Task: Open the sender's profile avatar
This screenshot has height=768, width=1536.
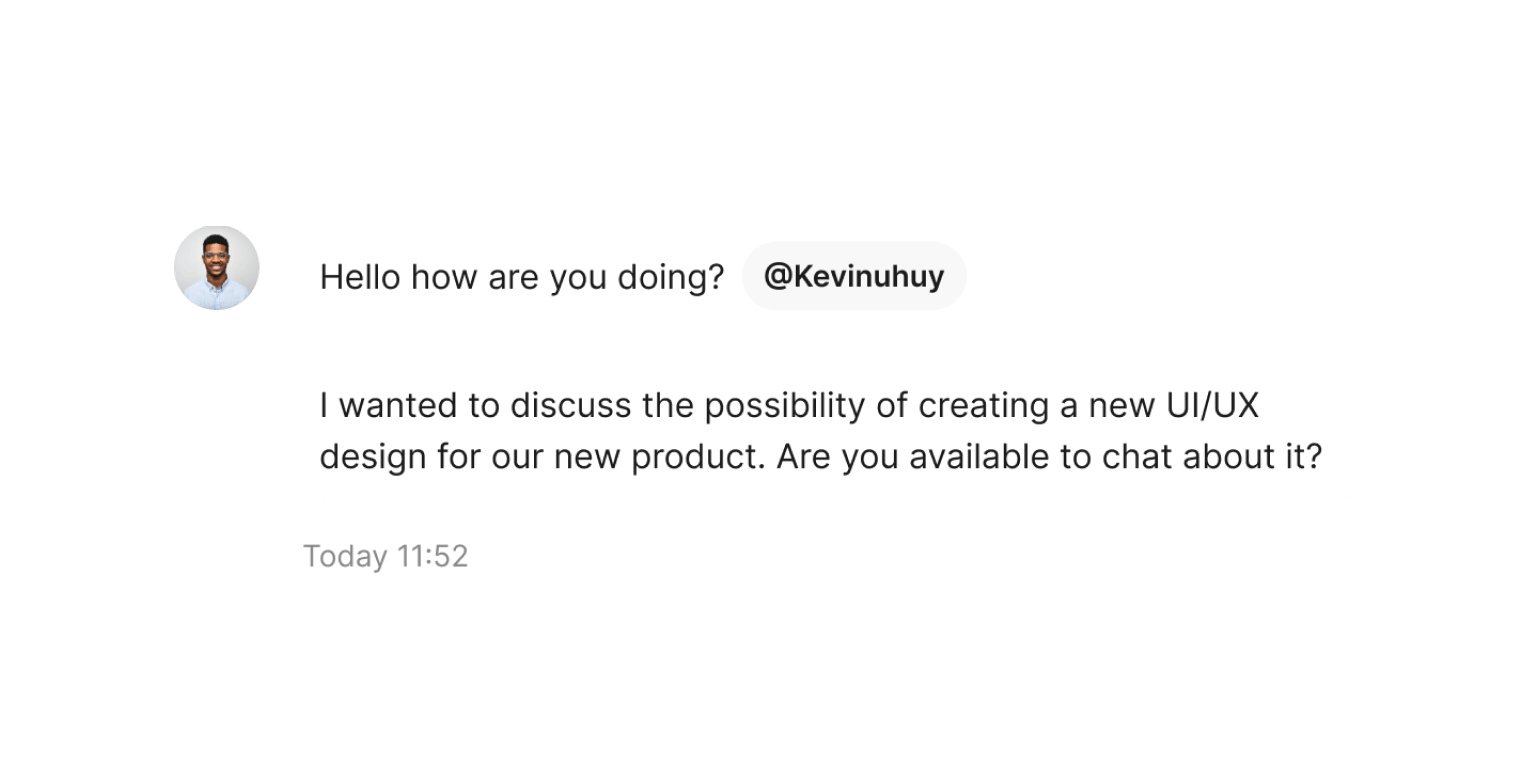Action: [x=217, y=268]
